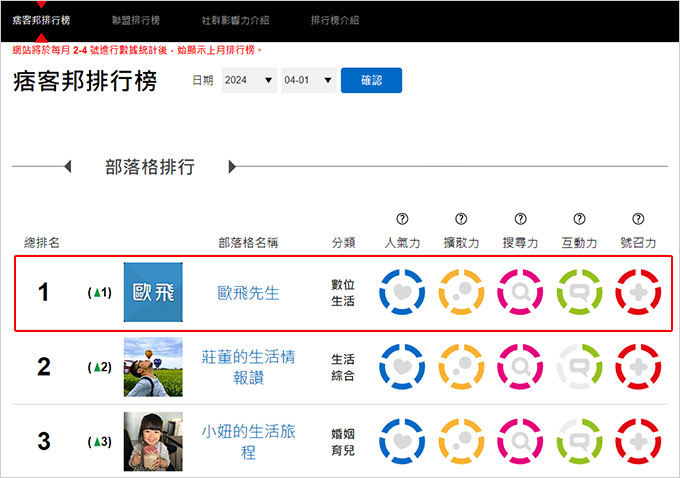Click the 確認 button
Screen dimensions: 680x478
[x=371, y=80]
